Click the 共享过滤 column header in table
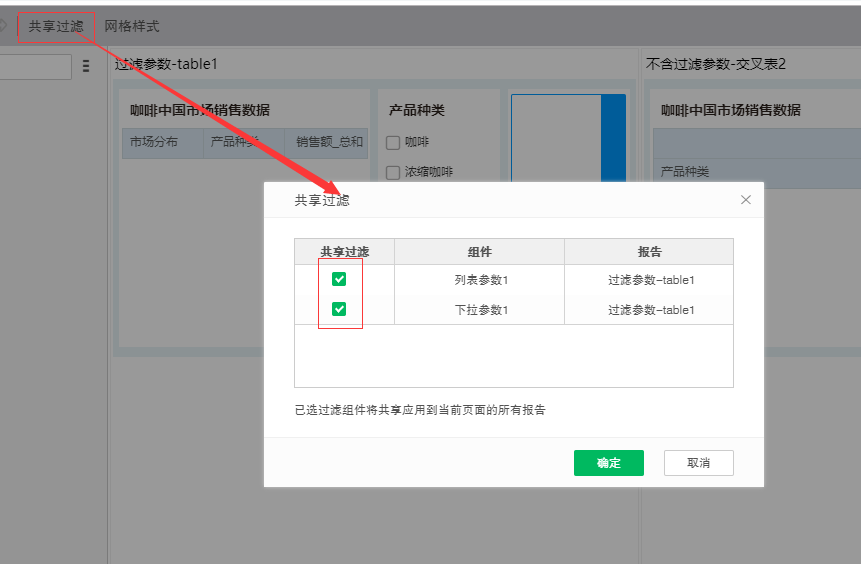 [344, 252]
